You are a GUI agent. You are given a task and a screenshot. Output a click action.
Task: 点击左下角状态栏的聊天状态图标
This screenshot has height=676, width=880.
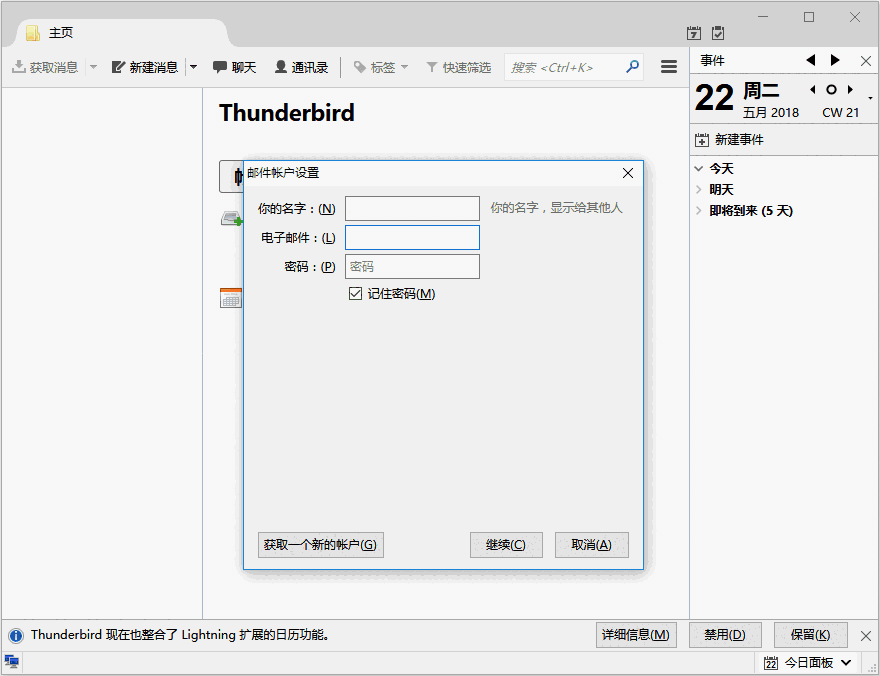click(11, 661)
